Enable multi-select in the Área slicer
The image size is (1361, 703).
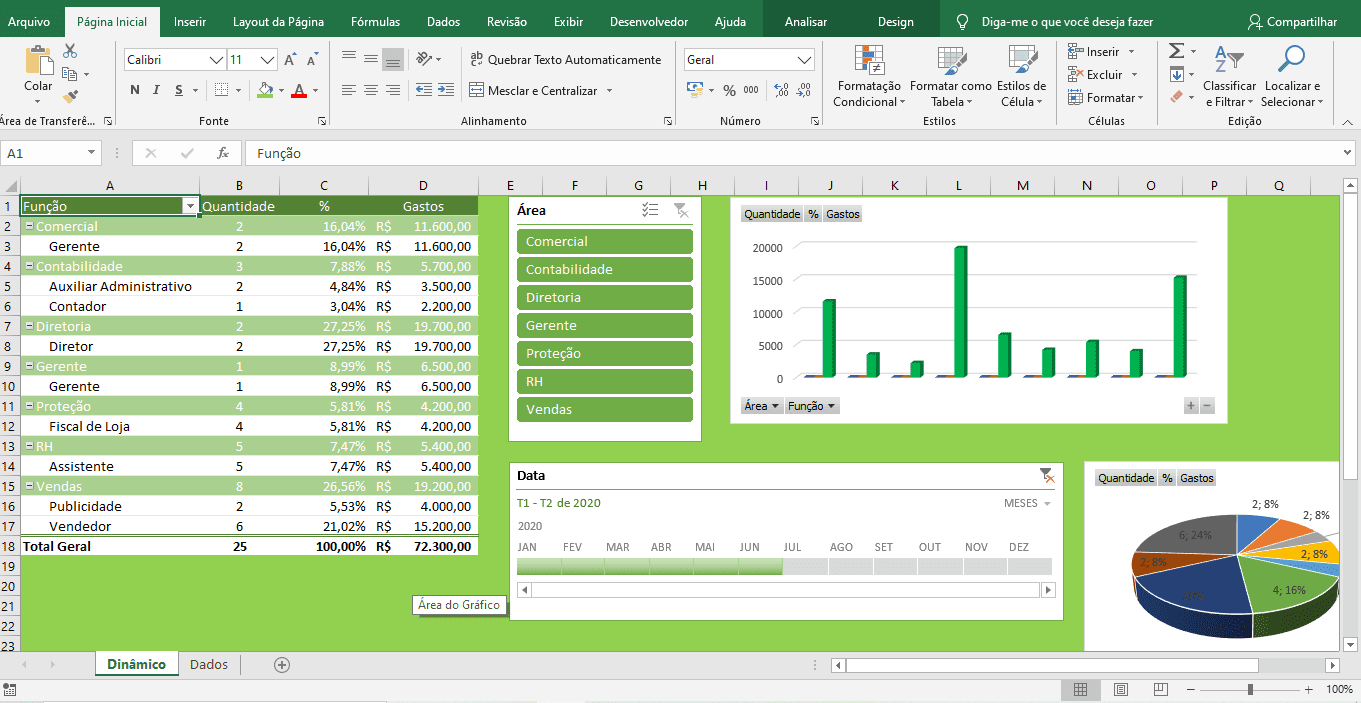click(649, 210)
